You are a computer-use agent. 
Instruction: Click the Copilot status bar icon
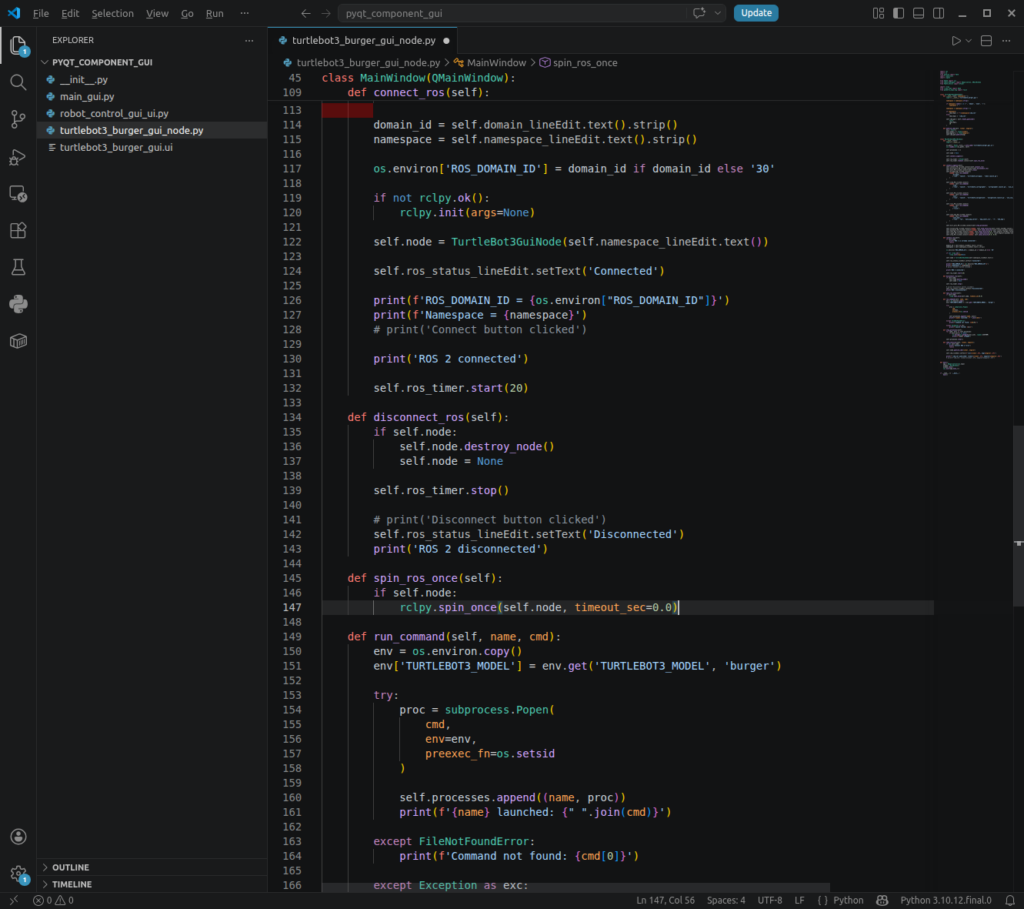coord(882,901)
